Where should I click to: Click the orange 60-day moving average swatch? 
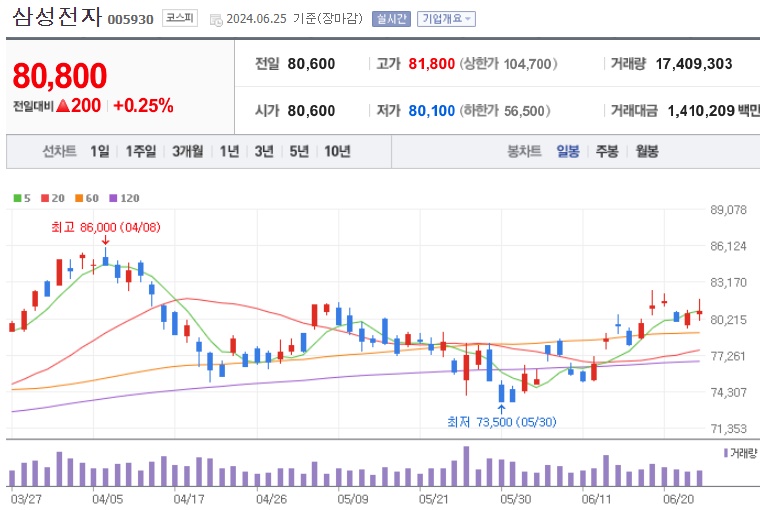click(79, 198)
